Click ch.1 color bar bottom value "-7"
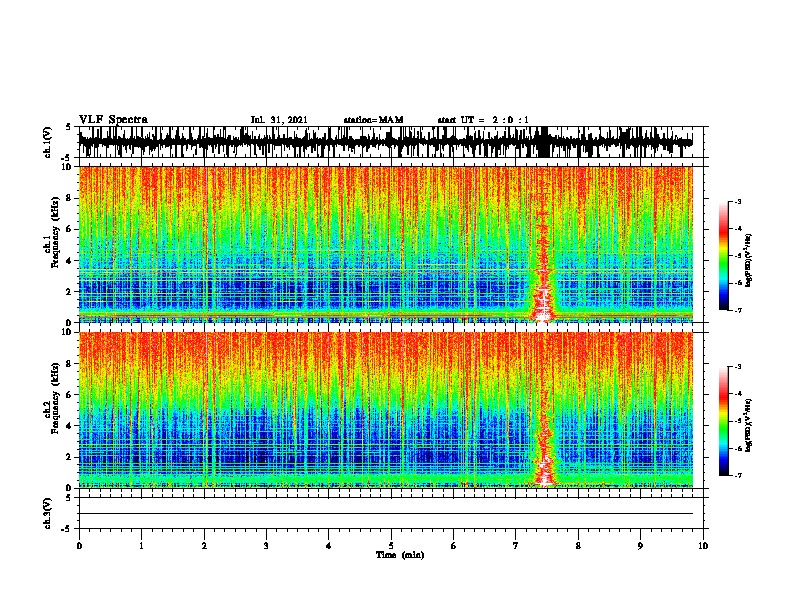This screenshot has width=792, height=612. click(x=737, y=310)
